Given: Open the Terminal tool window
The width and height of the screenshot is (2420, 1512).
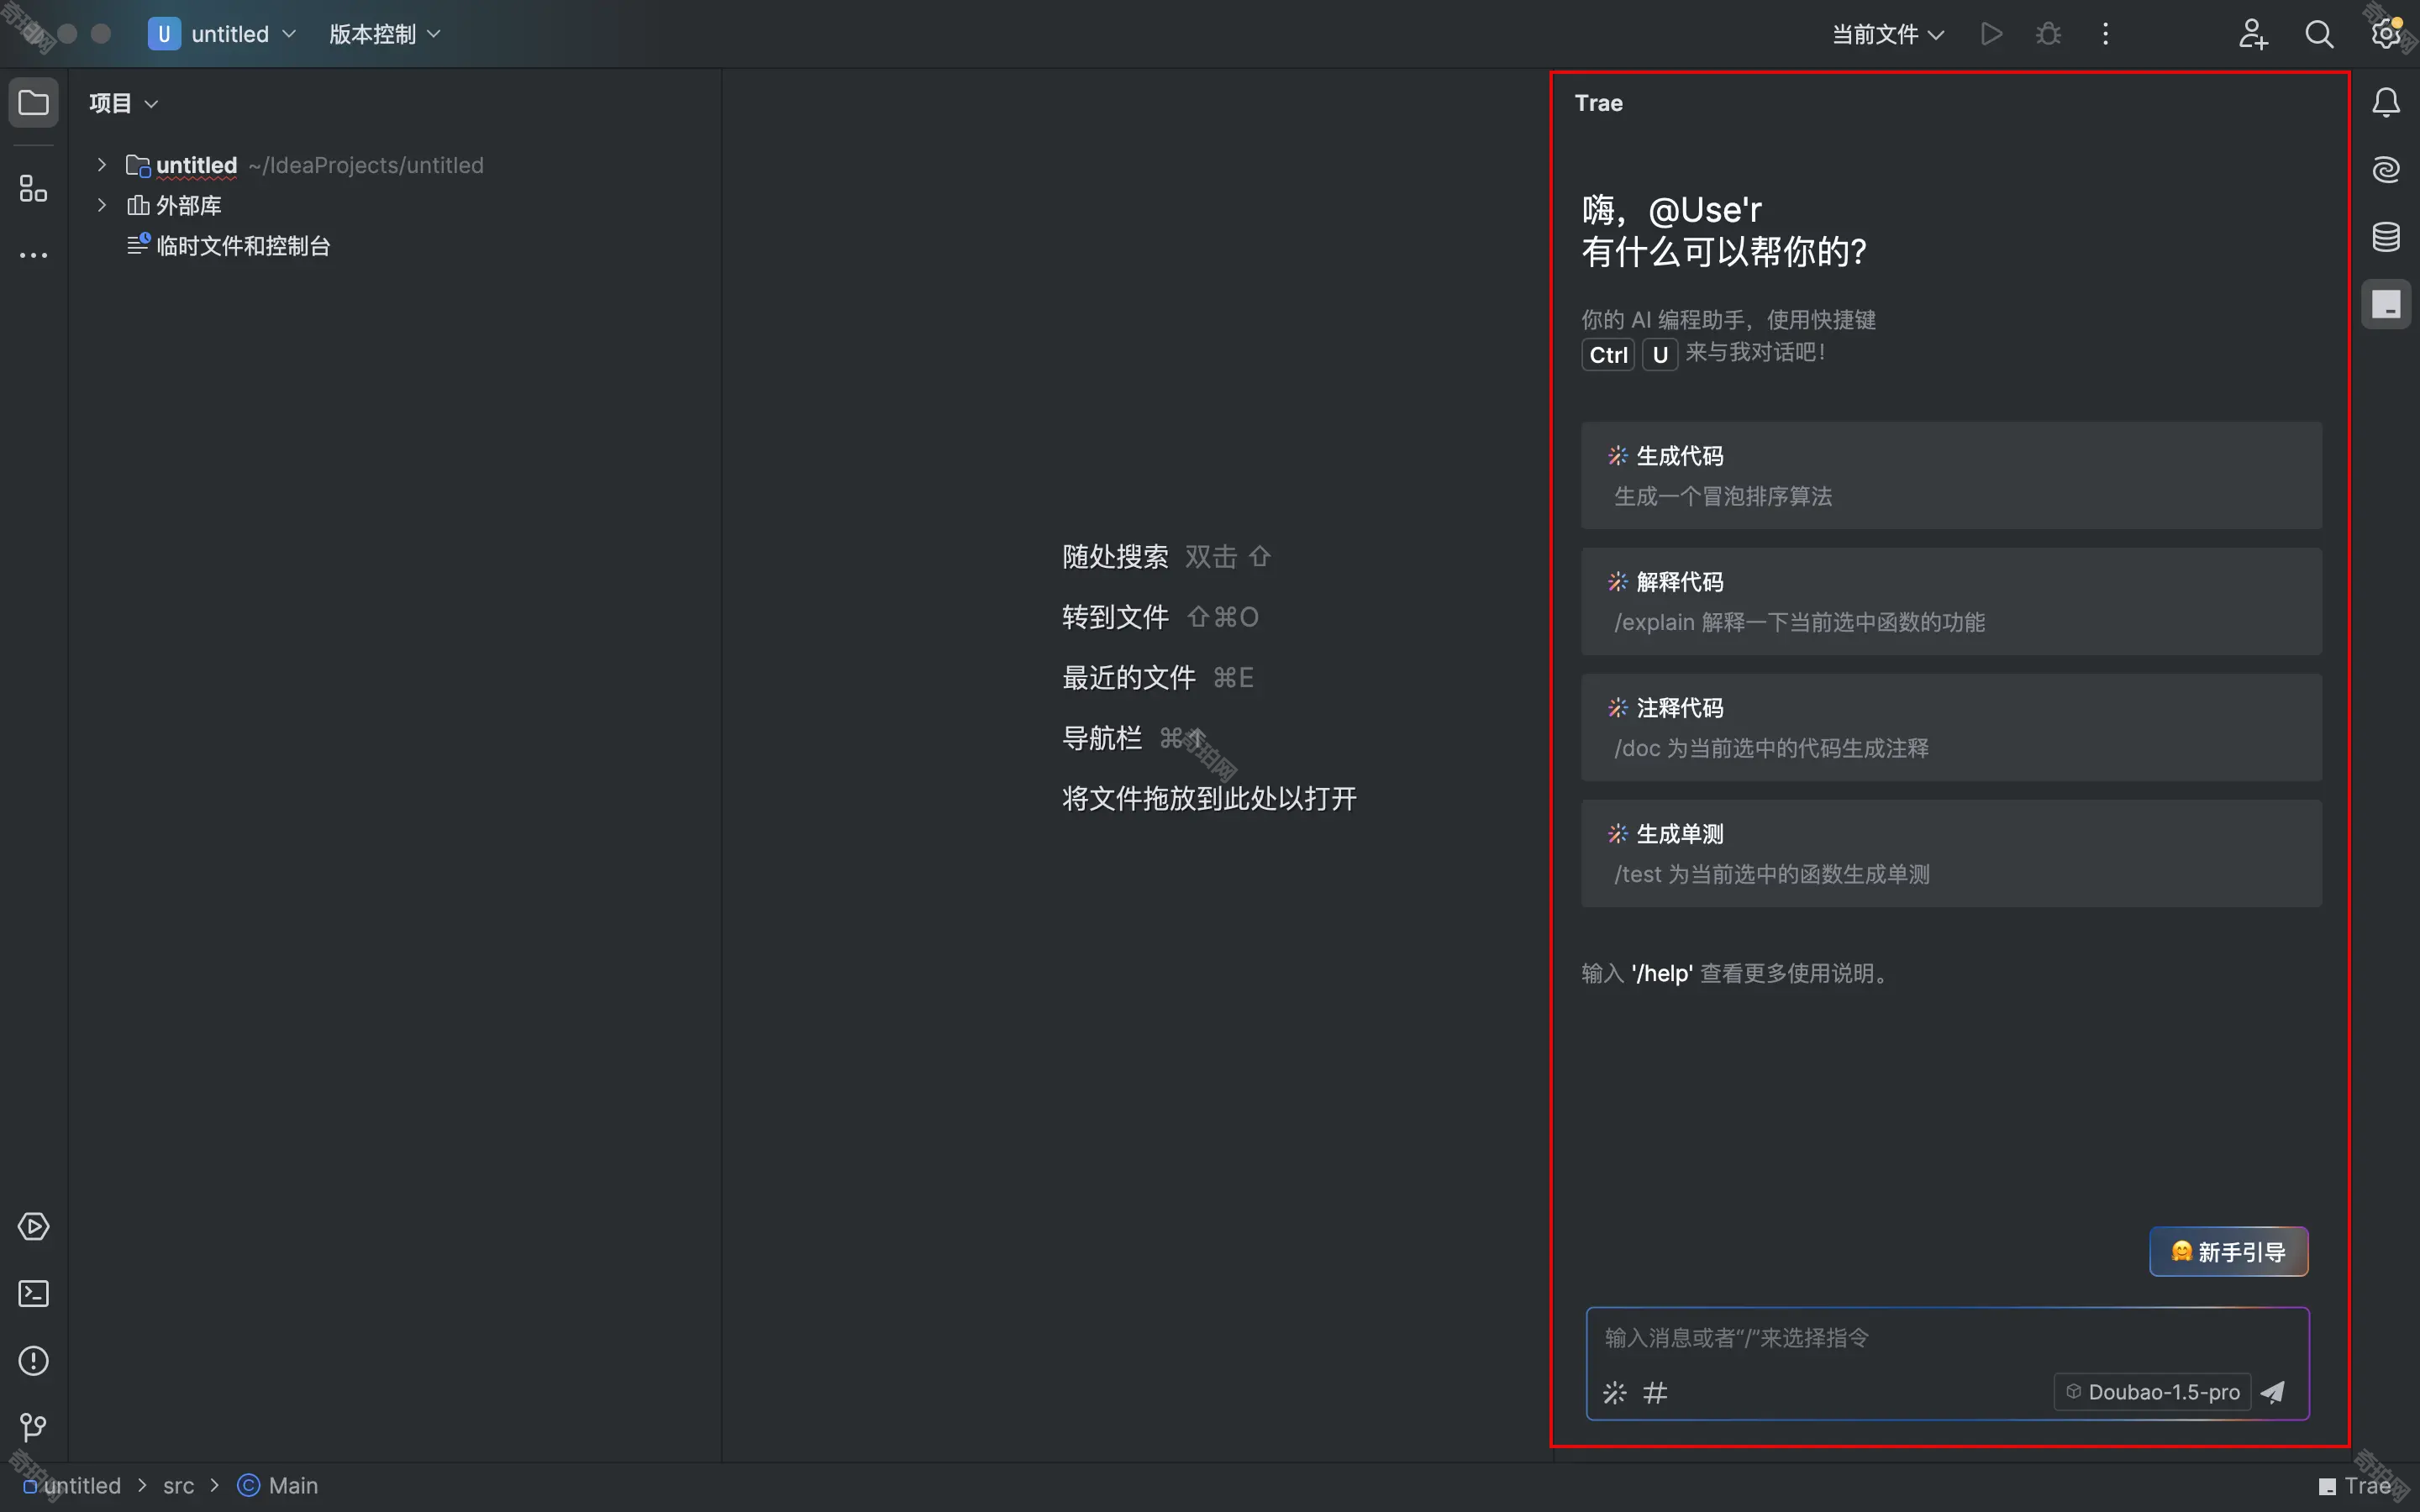Looking at the screenshot, I should 33,1294.
